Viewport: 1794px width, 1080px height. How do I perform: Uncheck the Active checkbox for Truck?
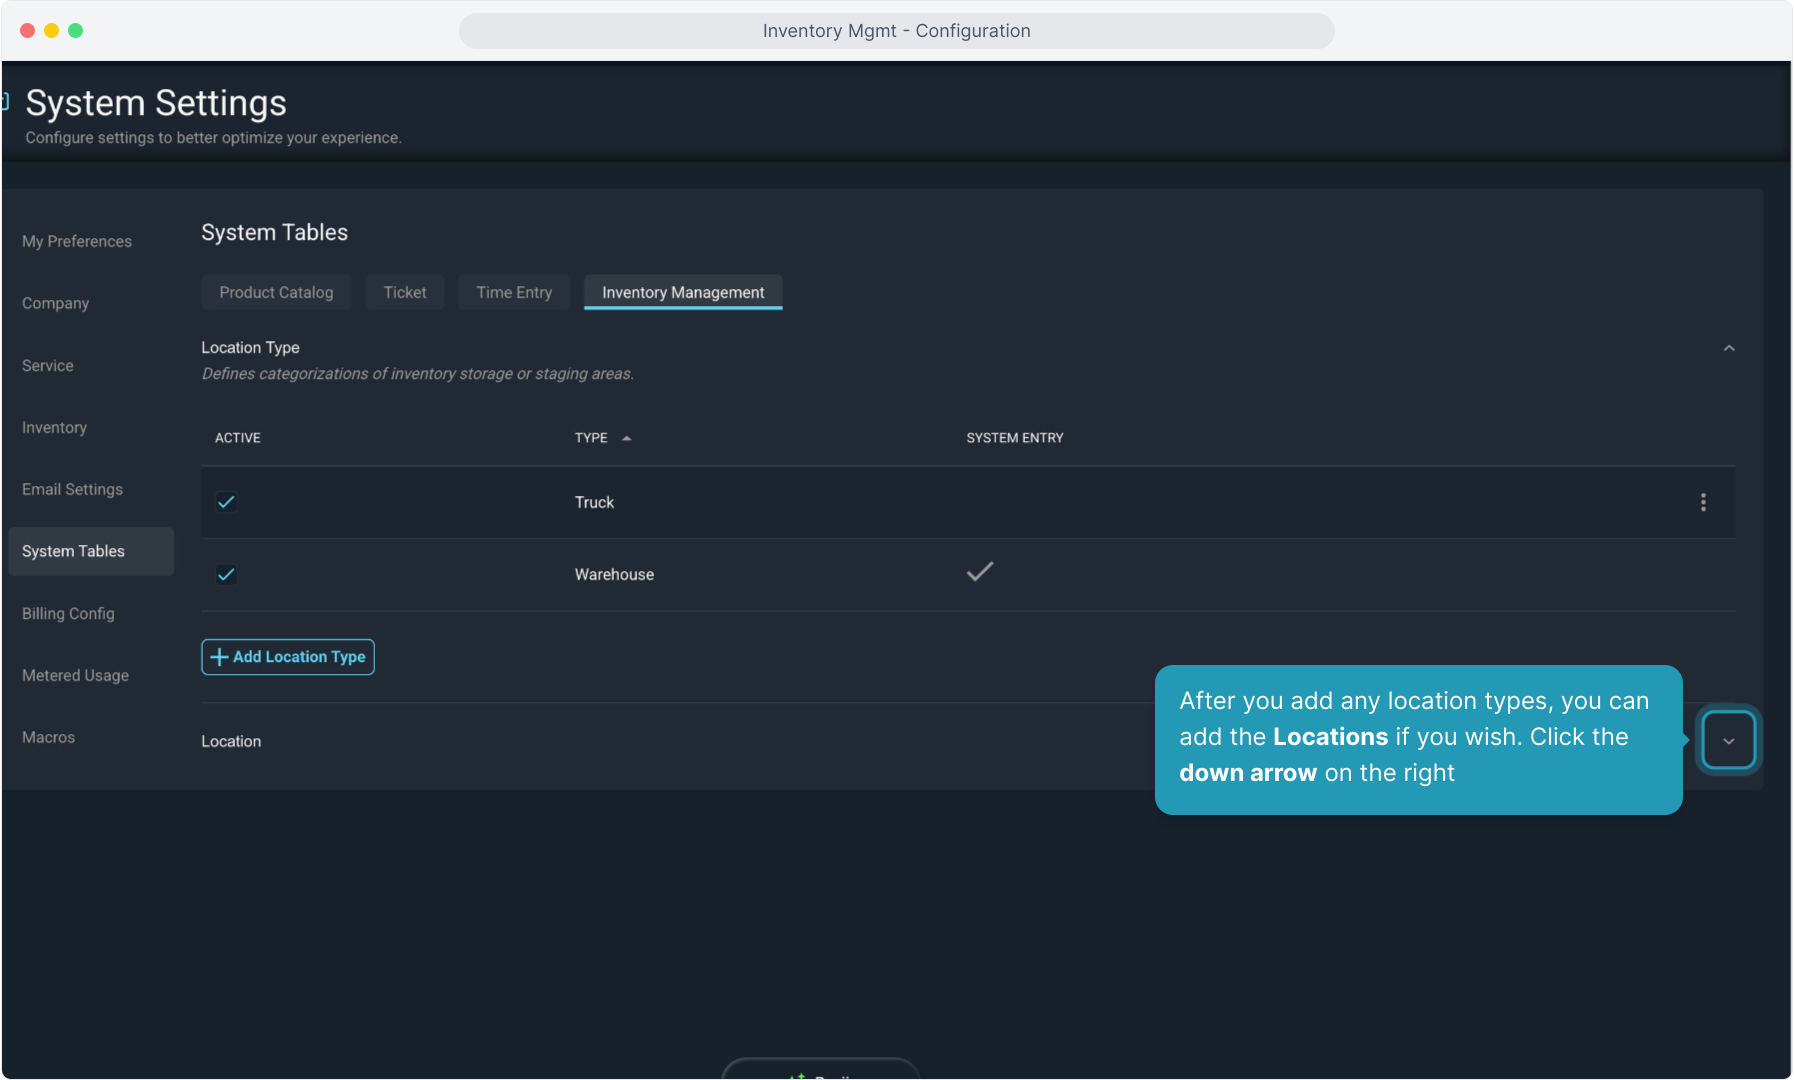point(226,502)
